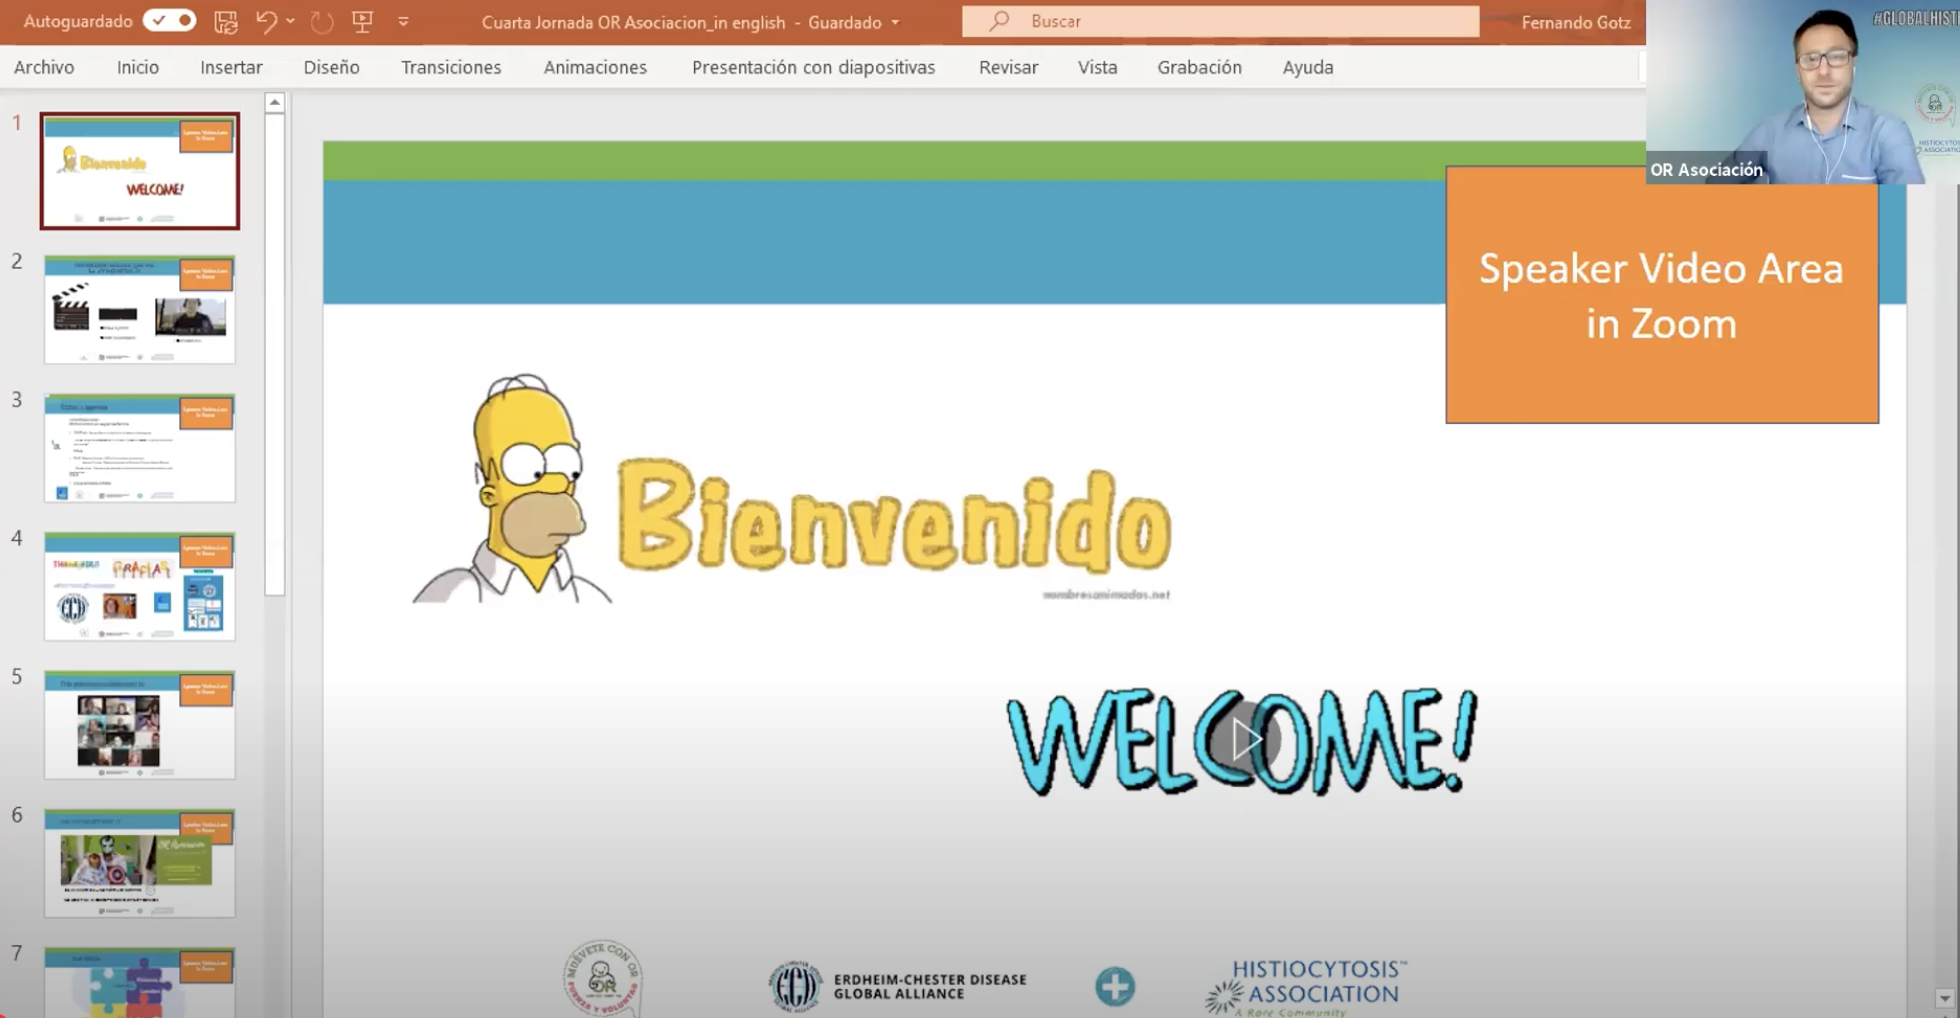The width and height of the screenshot is (1960, 1018).
Task: Click the Erdheim-Chester Disease Global Alliance logo
Action: pos(897,986)
